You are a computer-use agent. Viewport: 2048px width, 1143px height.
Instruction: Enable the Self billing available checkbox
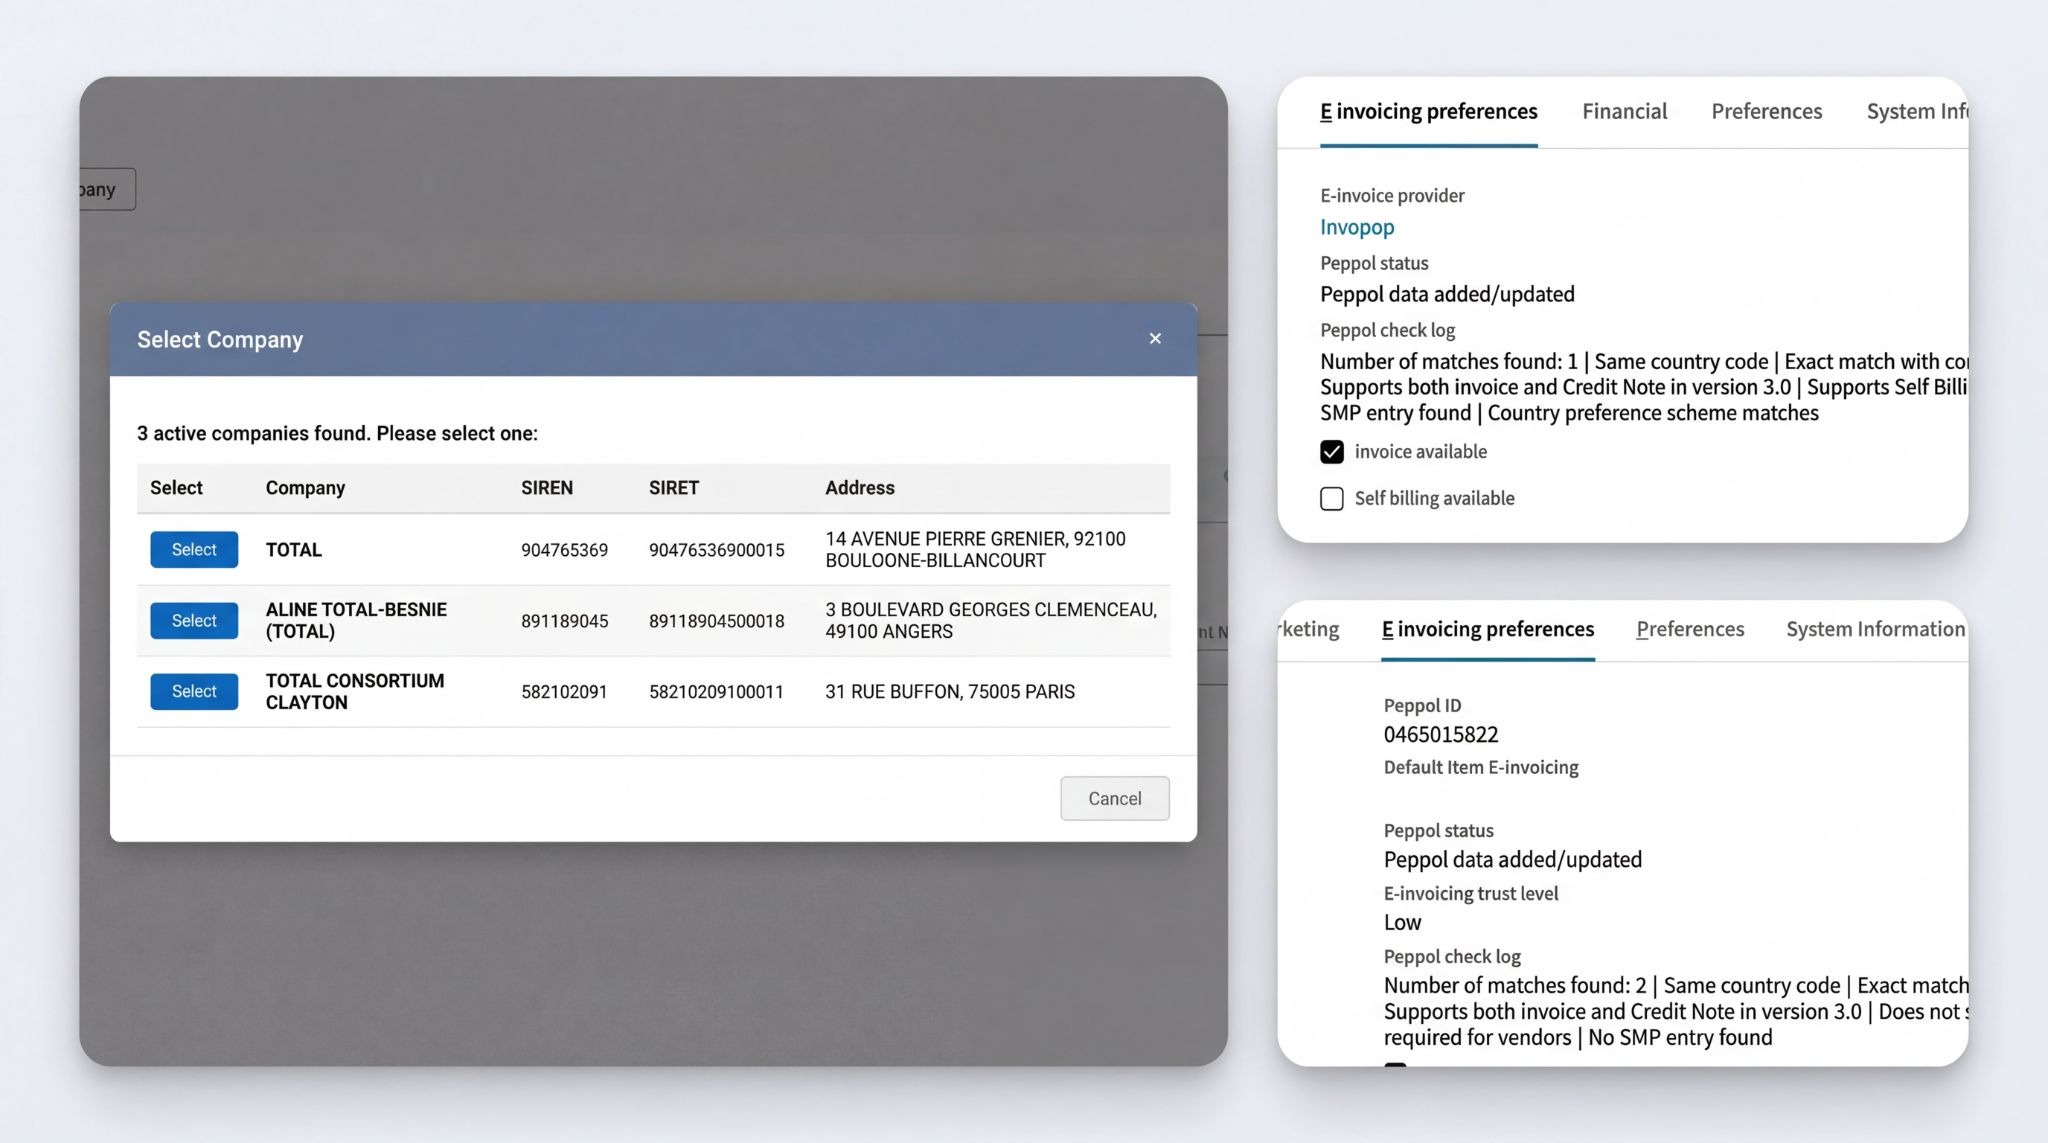pyautogui.click(x=1332, y=498)
